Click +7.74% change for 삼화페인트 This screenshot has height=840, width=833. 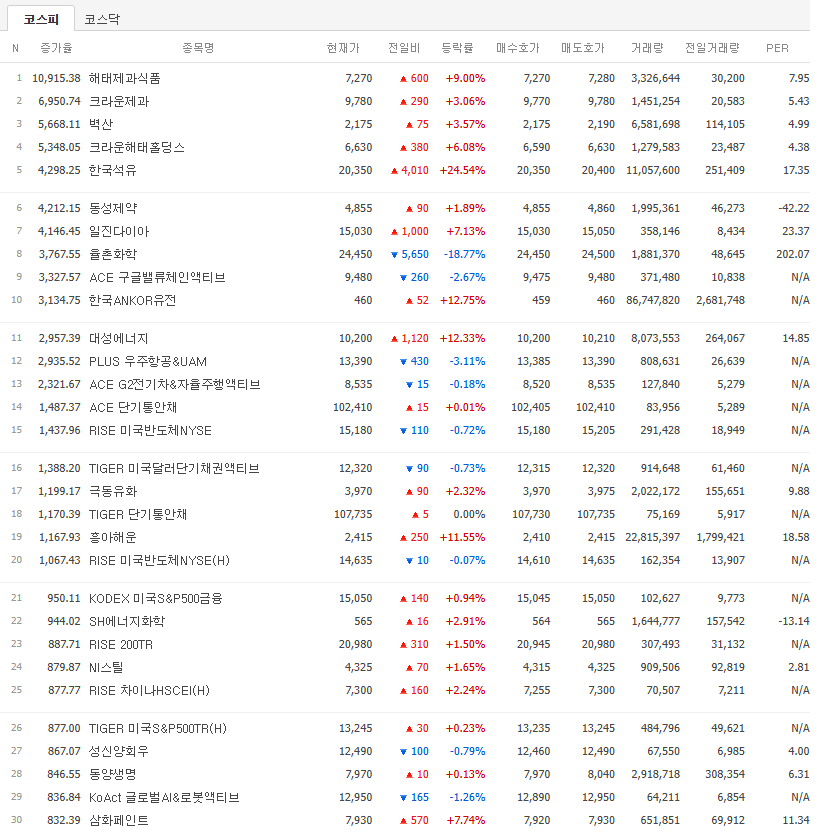[466, 821]
